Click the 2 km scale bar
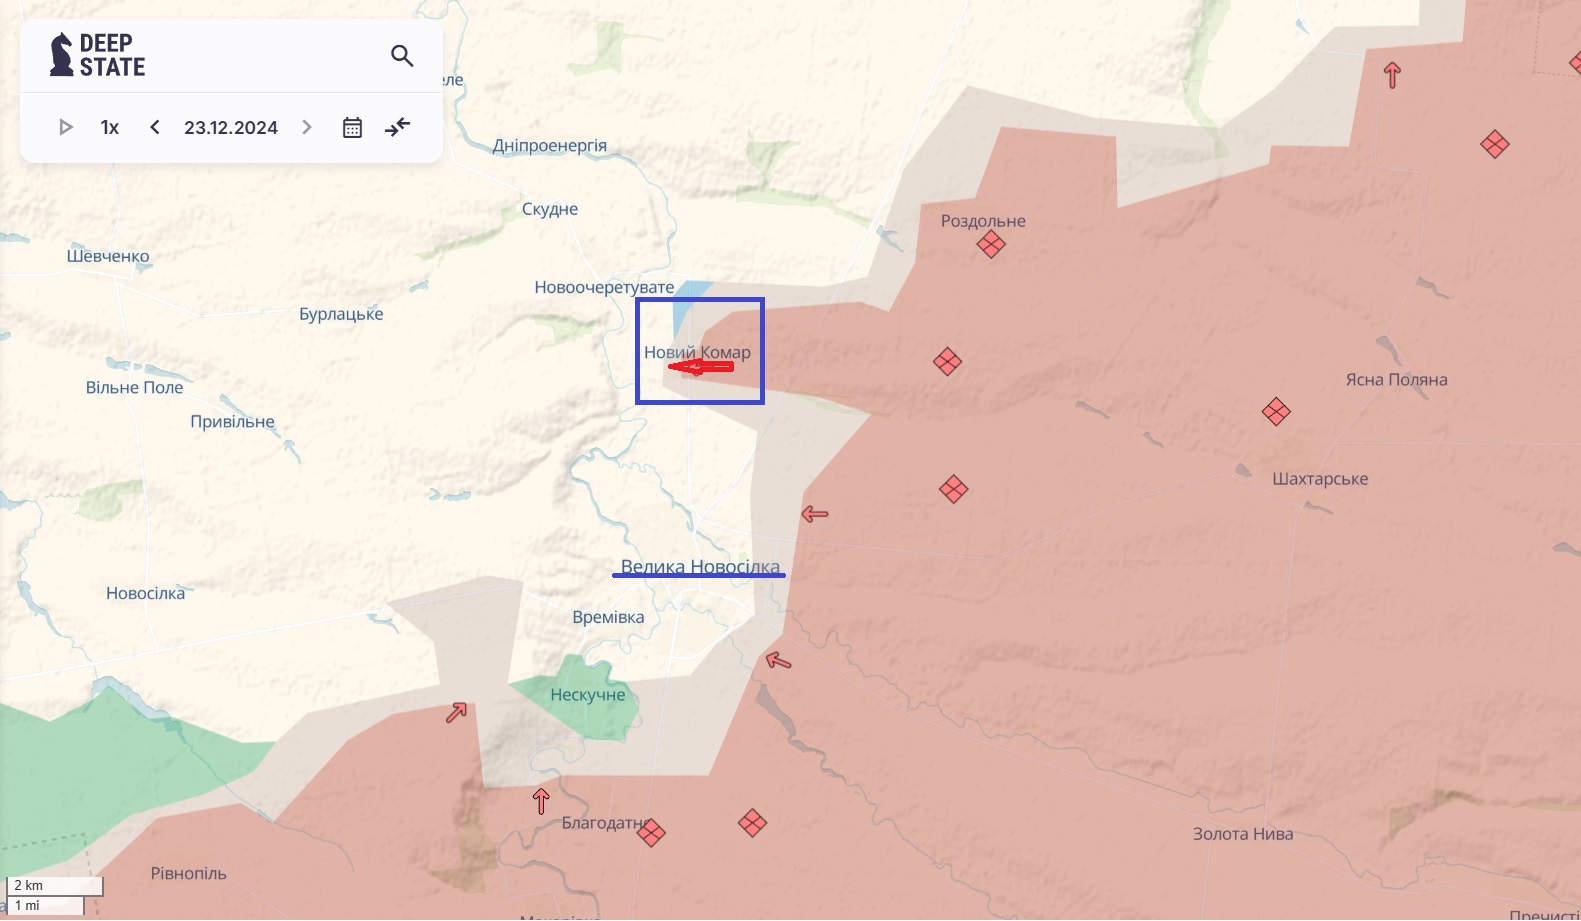This screenshot has width=1581, height=921. coord(55,886)
